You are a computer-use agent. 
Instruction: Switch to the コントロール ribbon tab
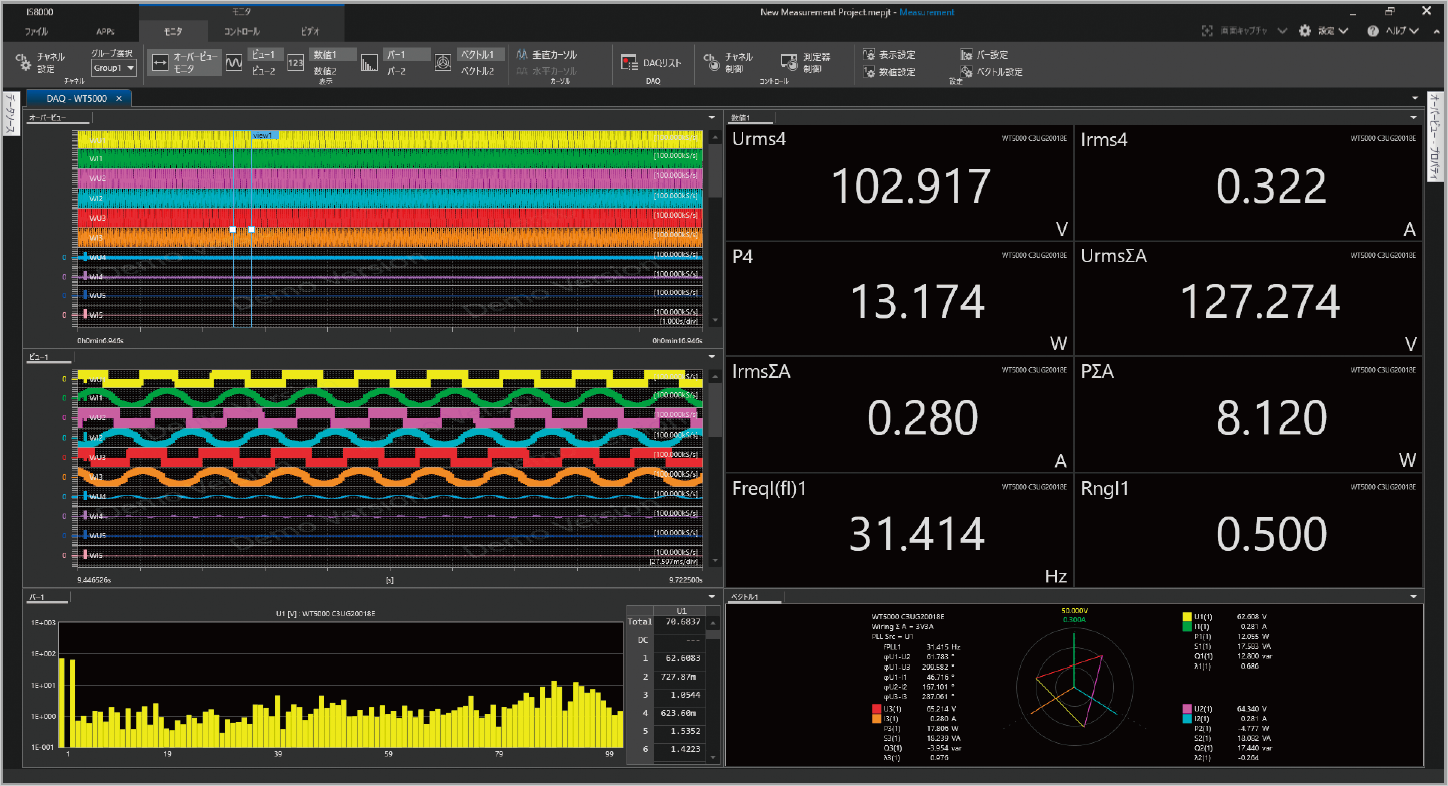tap(242, 31)
